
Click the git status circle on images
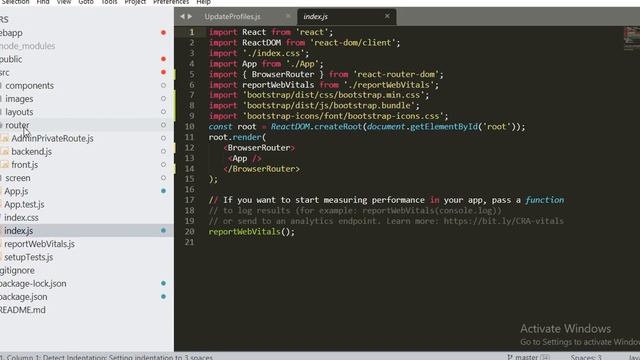(163, 98)
